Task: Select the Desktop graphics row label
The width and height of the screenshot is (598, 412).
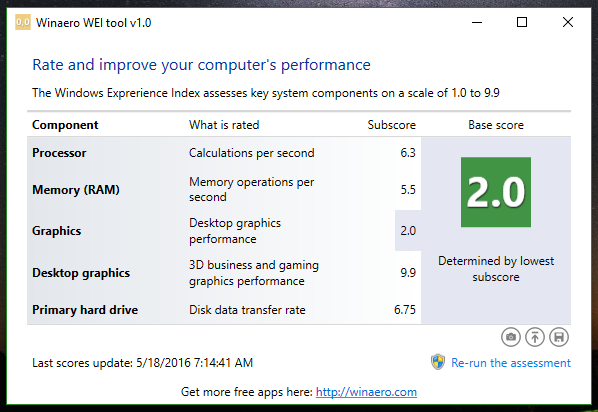Action: 81,273
